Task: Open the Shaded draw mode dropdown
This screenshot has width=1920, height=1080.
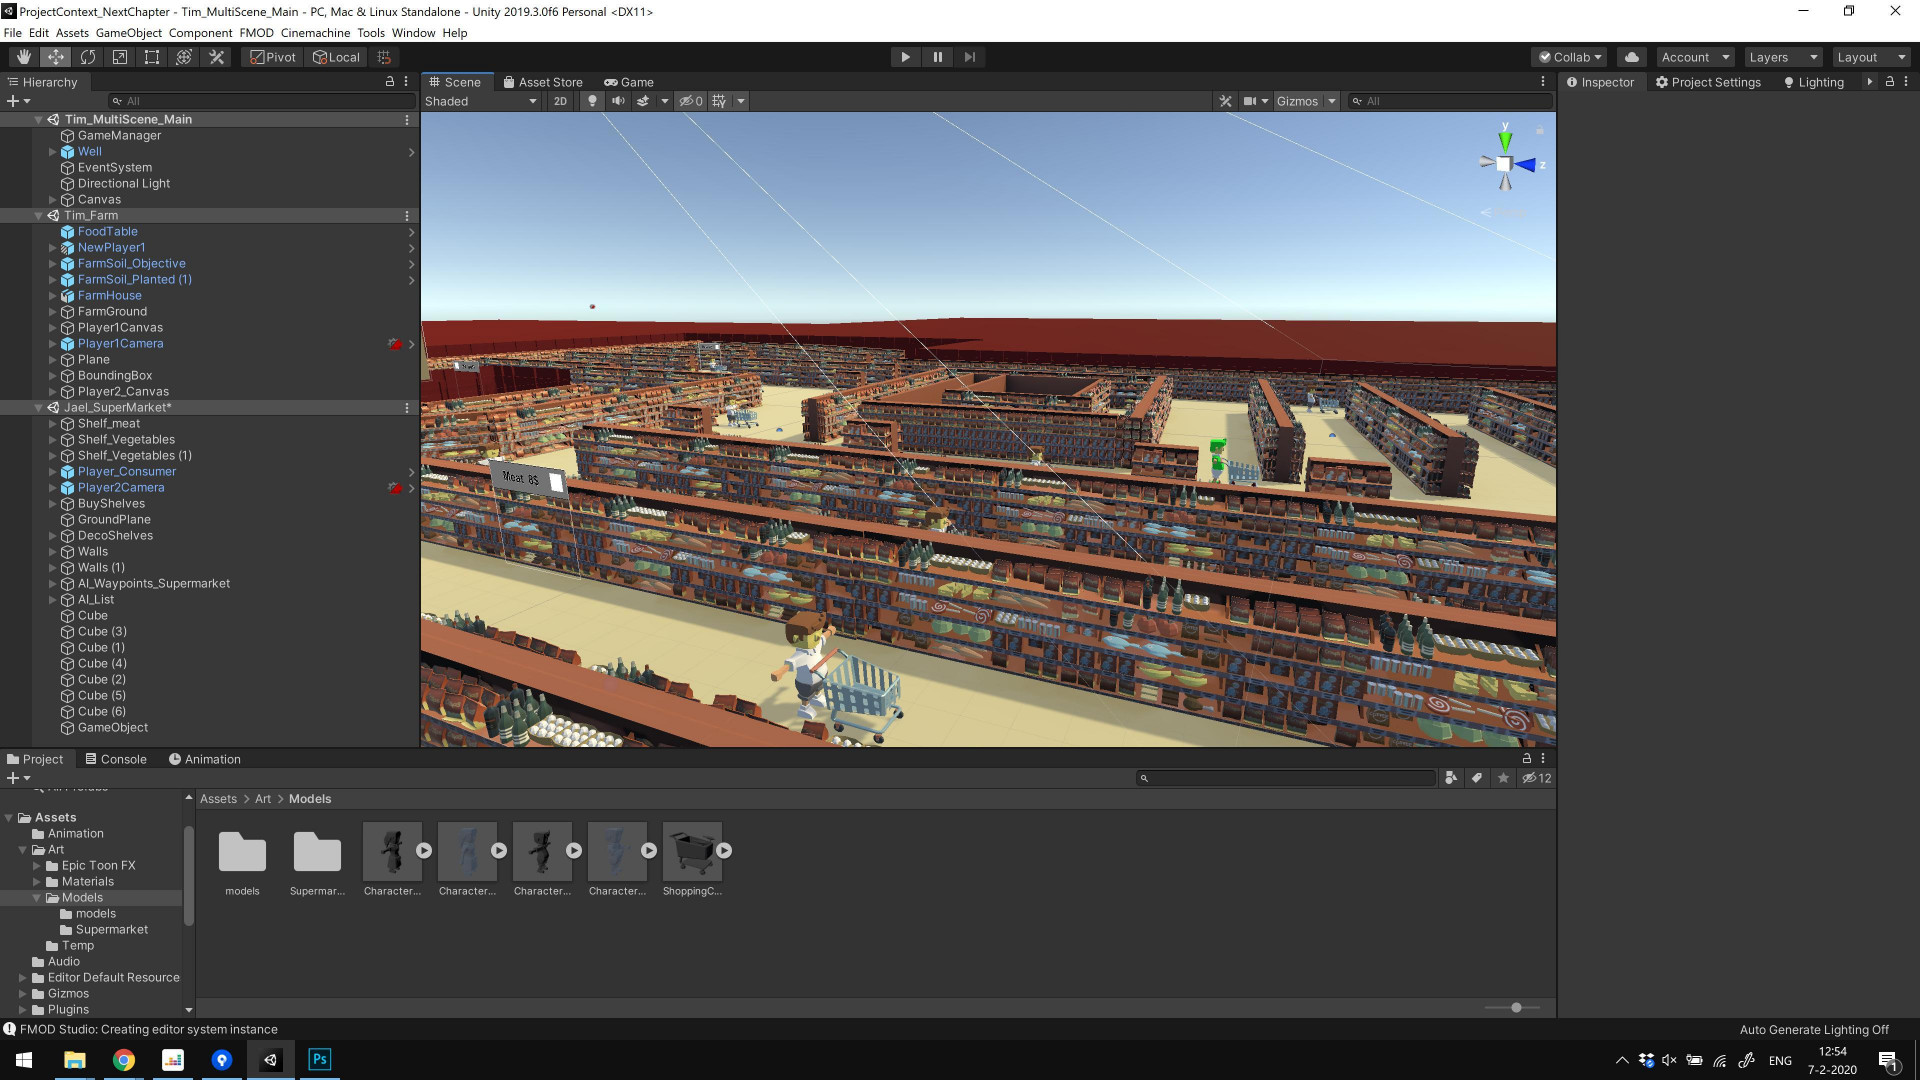Action: pyautogui.click(x=481, y=101)
